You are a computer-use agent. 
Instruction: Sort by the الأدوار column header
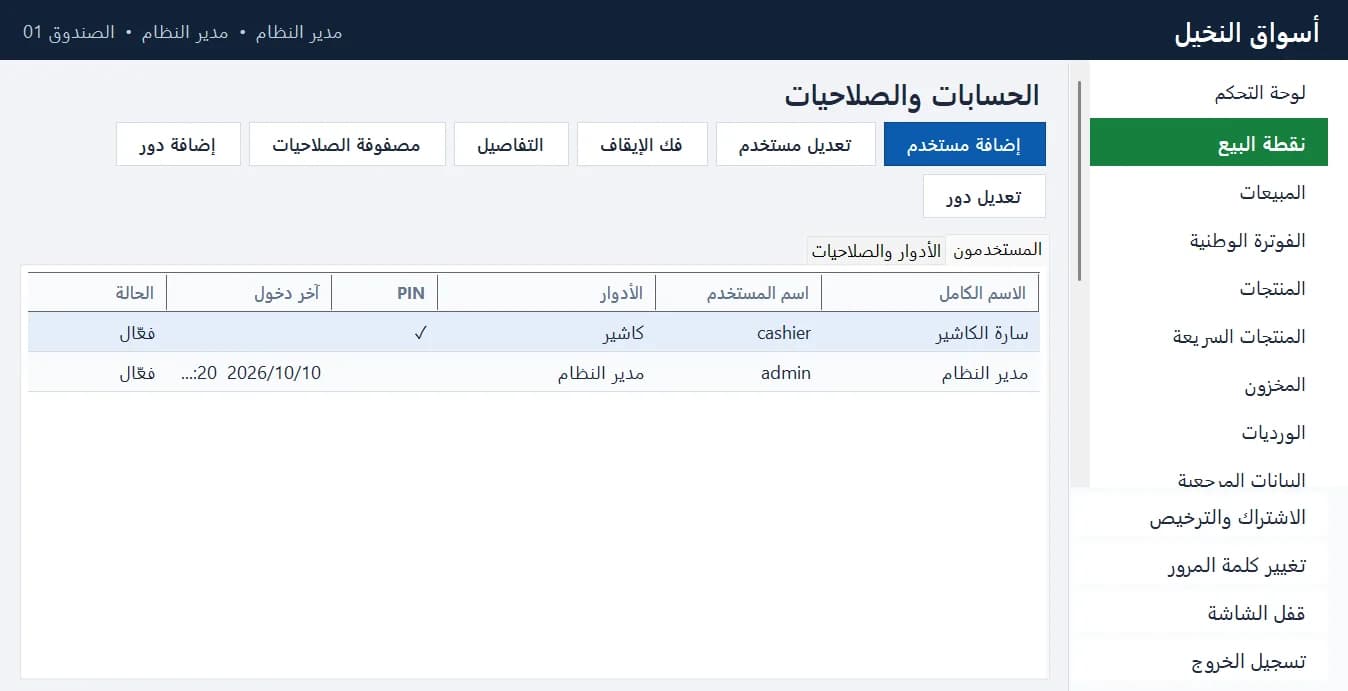point(546,293)
